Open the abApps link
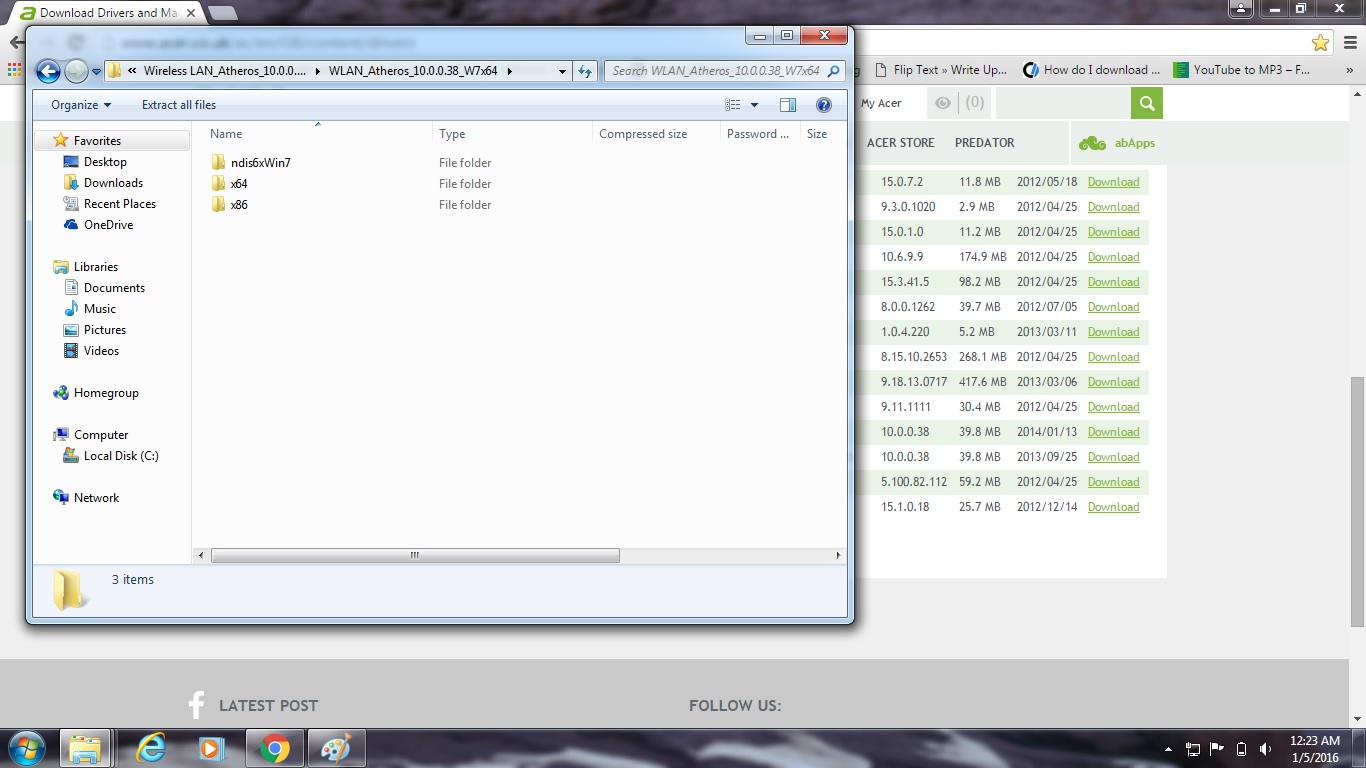Viewport: 1366px width, 768px height. tap(1117, 143)
